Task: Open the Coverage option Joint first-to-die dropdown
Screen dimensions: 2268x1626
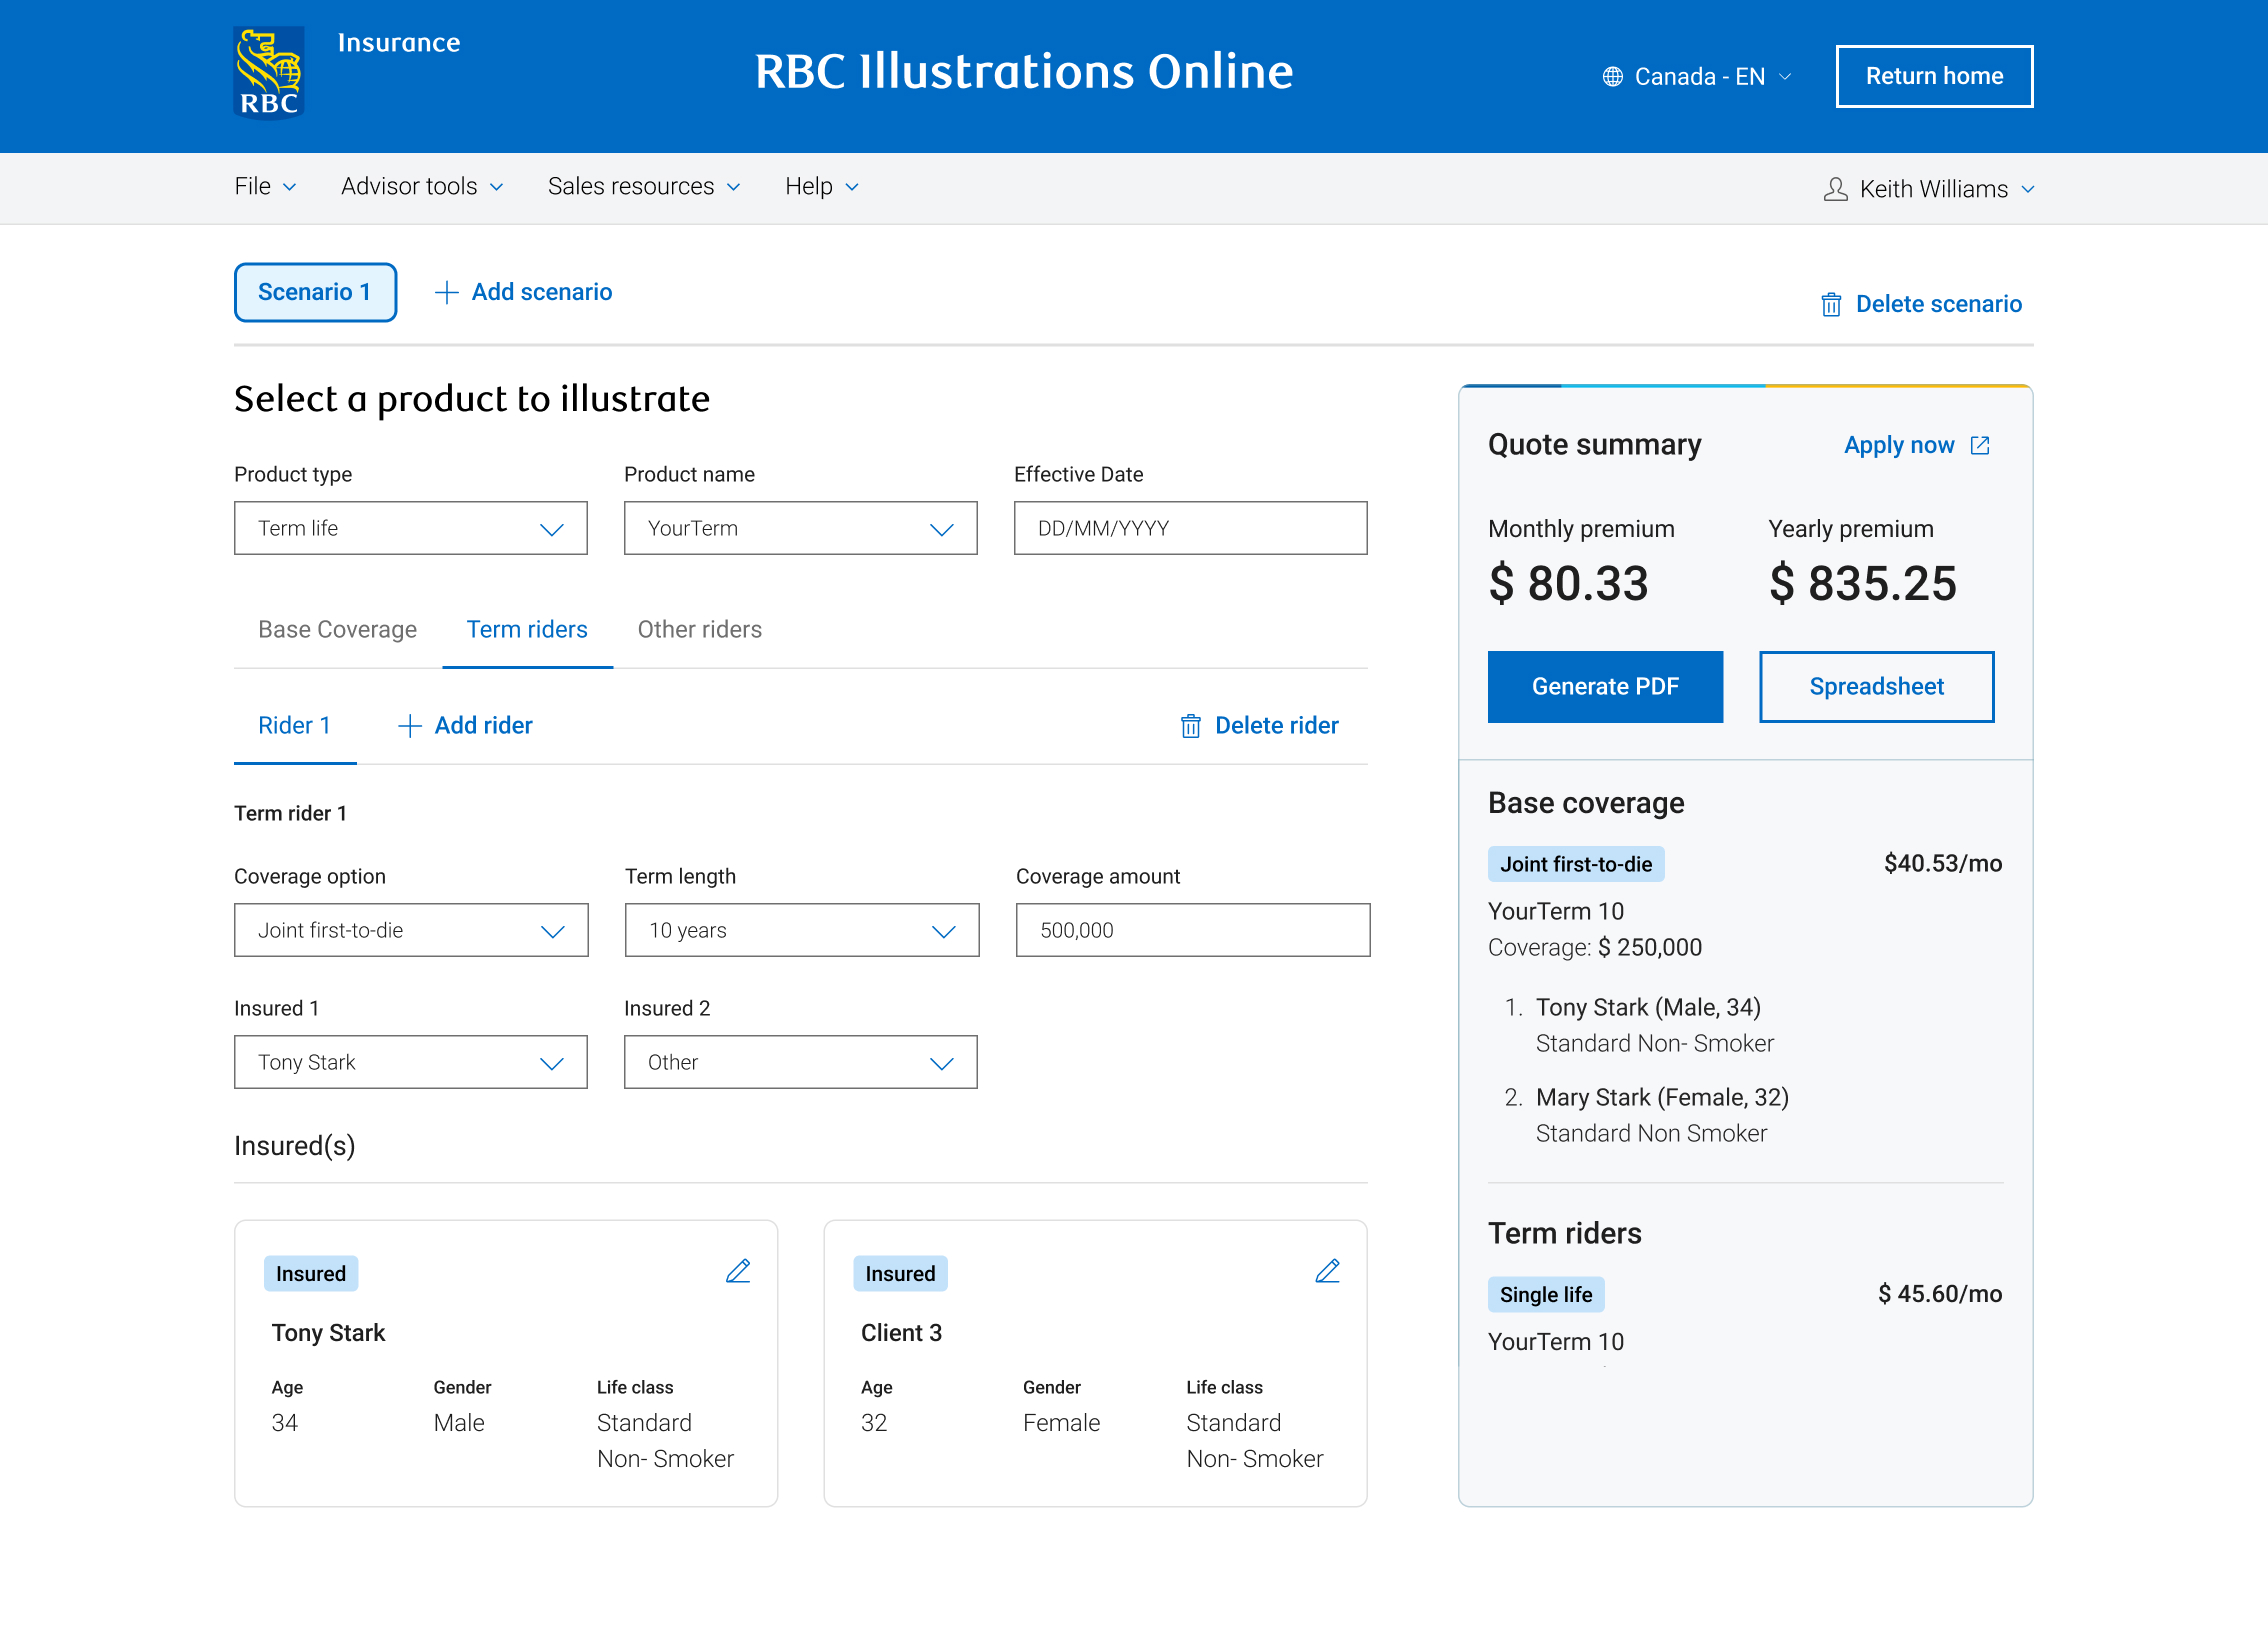Action: coord(410,931)
